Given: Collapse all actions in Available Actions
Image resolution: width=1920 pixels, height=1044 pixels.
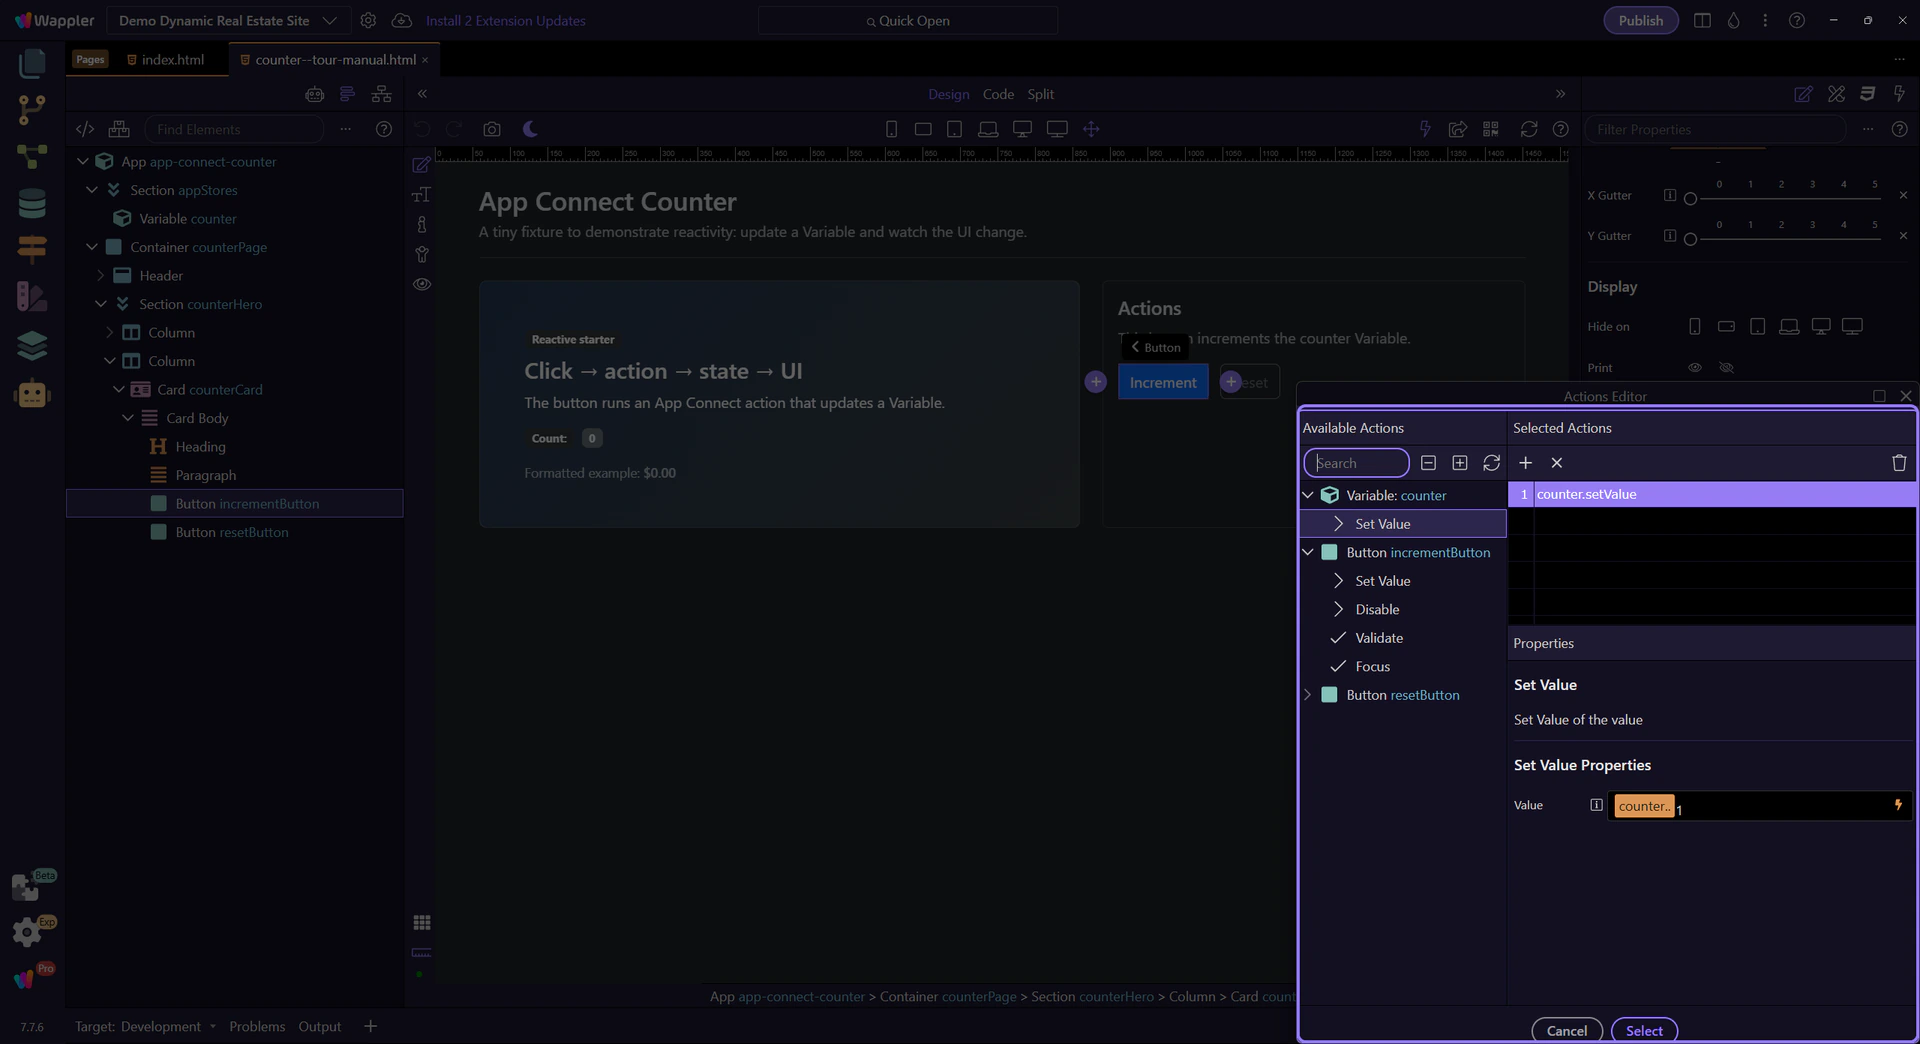Looking at the screenshot, I should pos(1428,463).
